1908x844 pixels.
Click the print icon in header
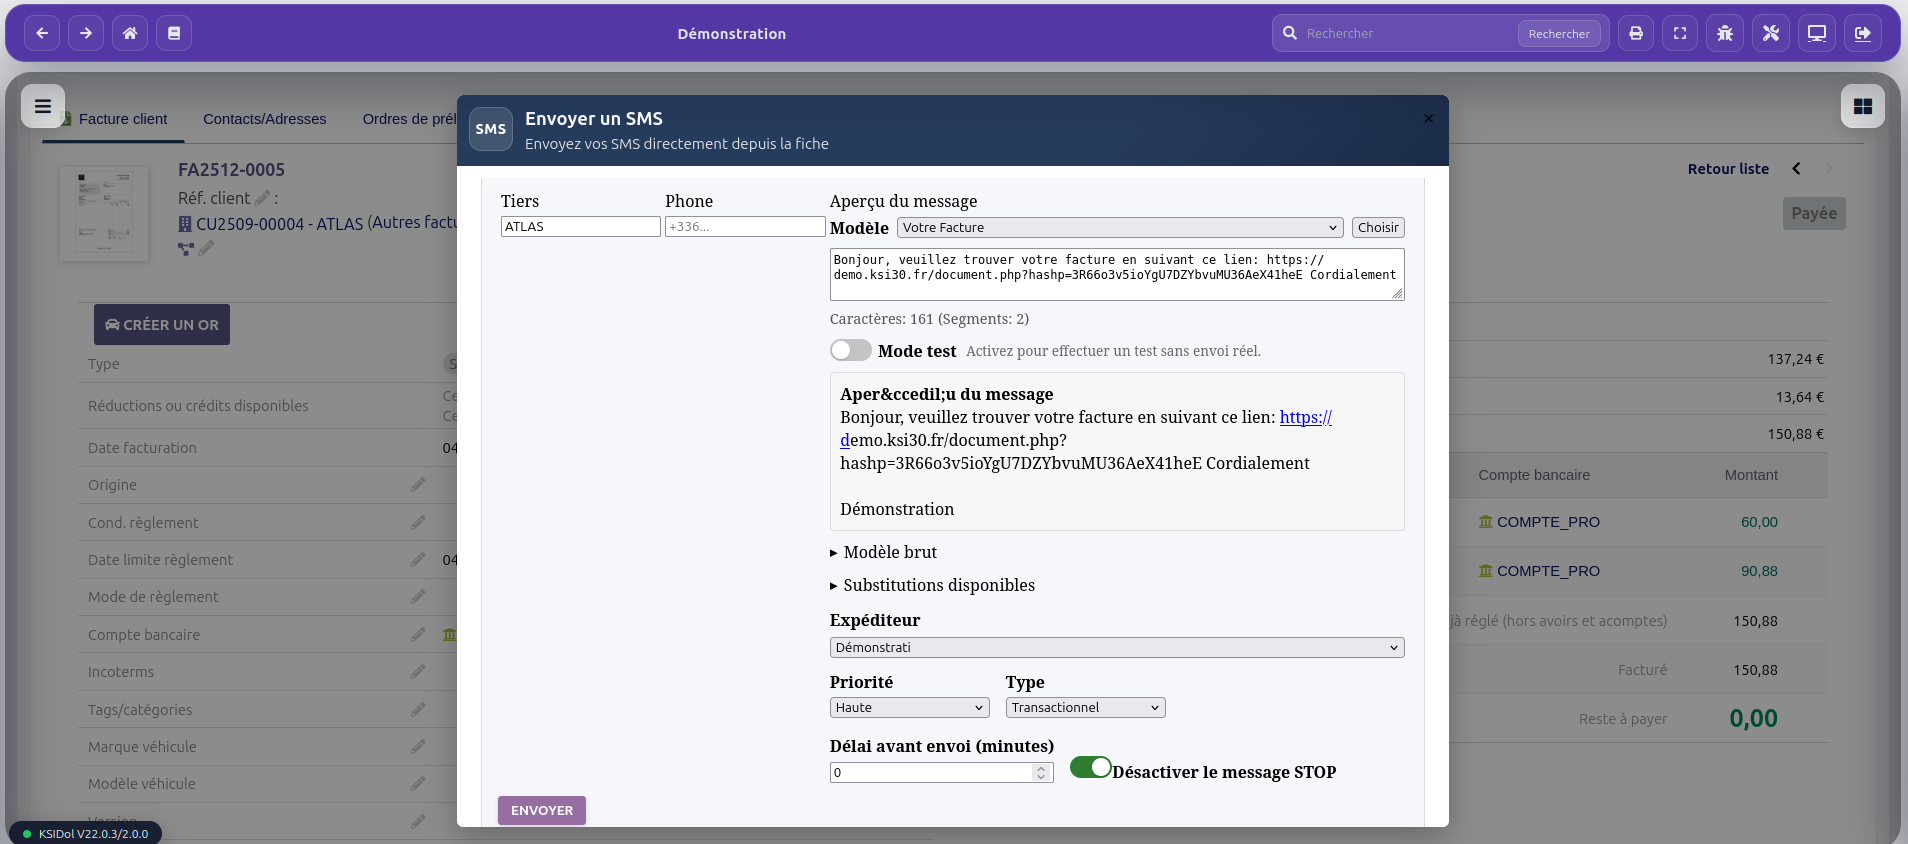point(1636,33)
